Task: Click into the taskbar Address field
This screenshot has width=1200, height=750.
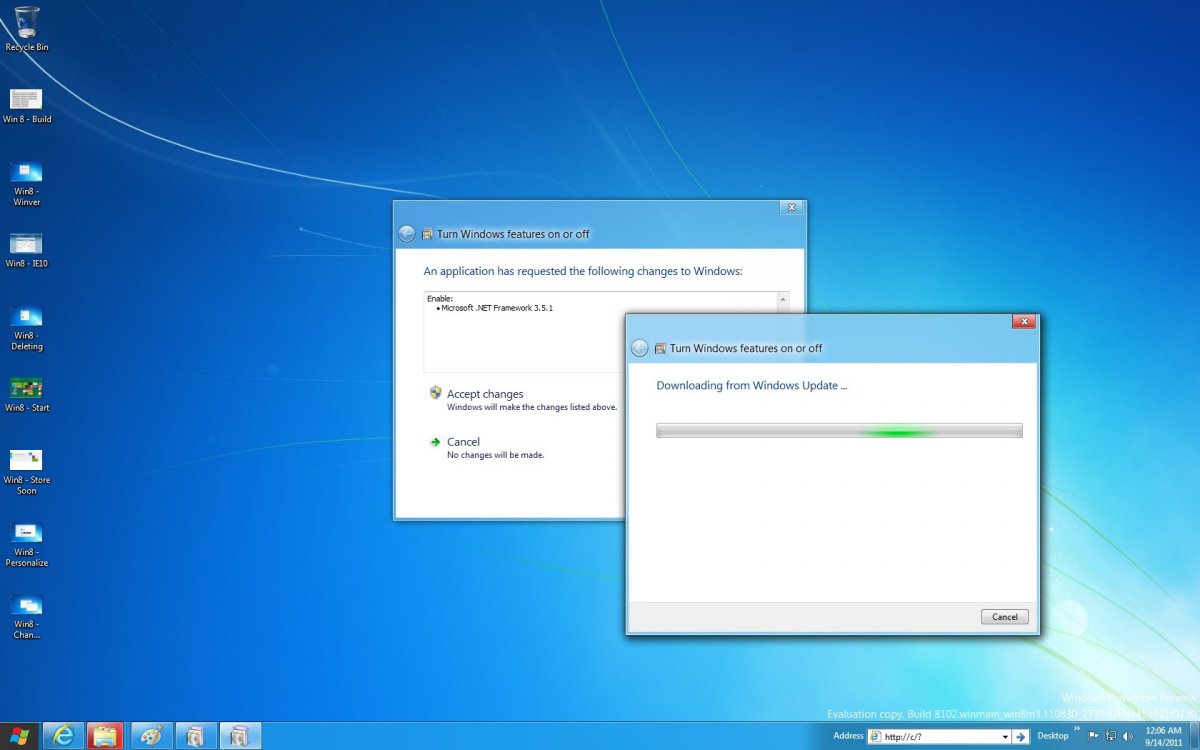Action: point(940,736)
